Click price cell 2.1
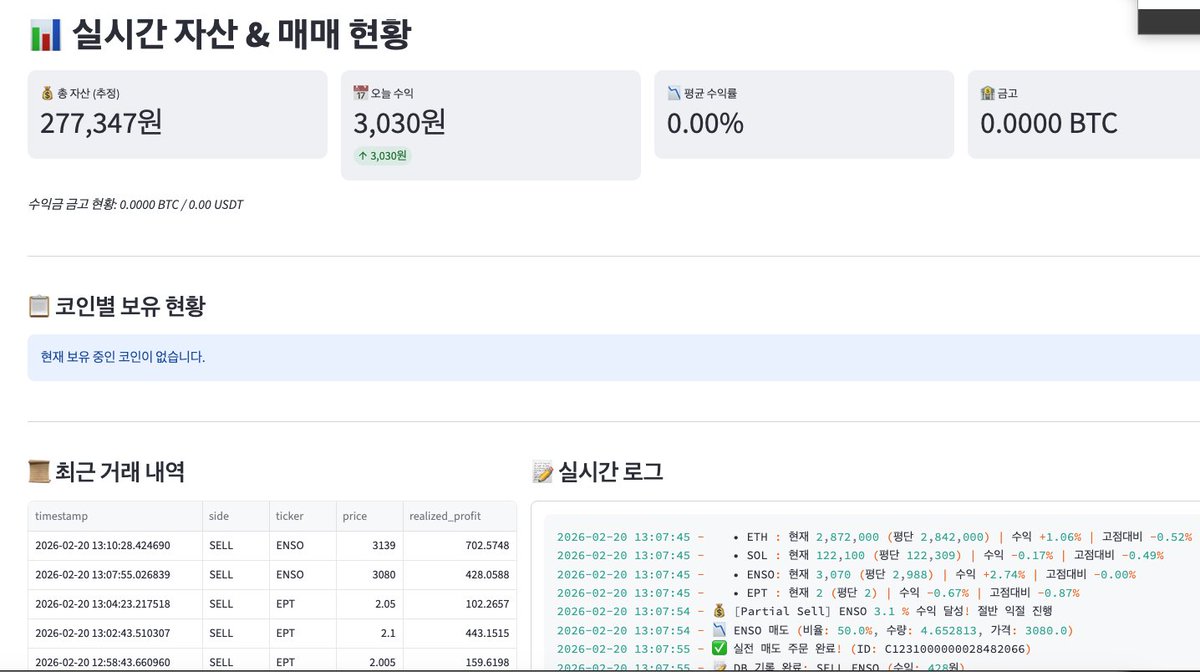This screenshot has height=672, width=1200. tap(368, 633)
